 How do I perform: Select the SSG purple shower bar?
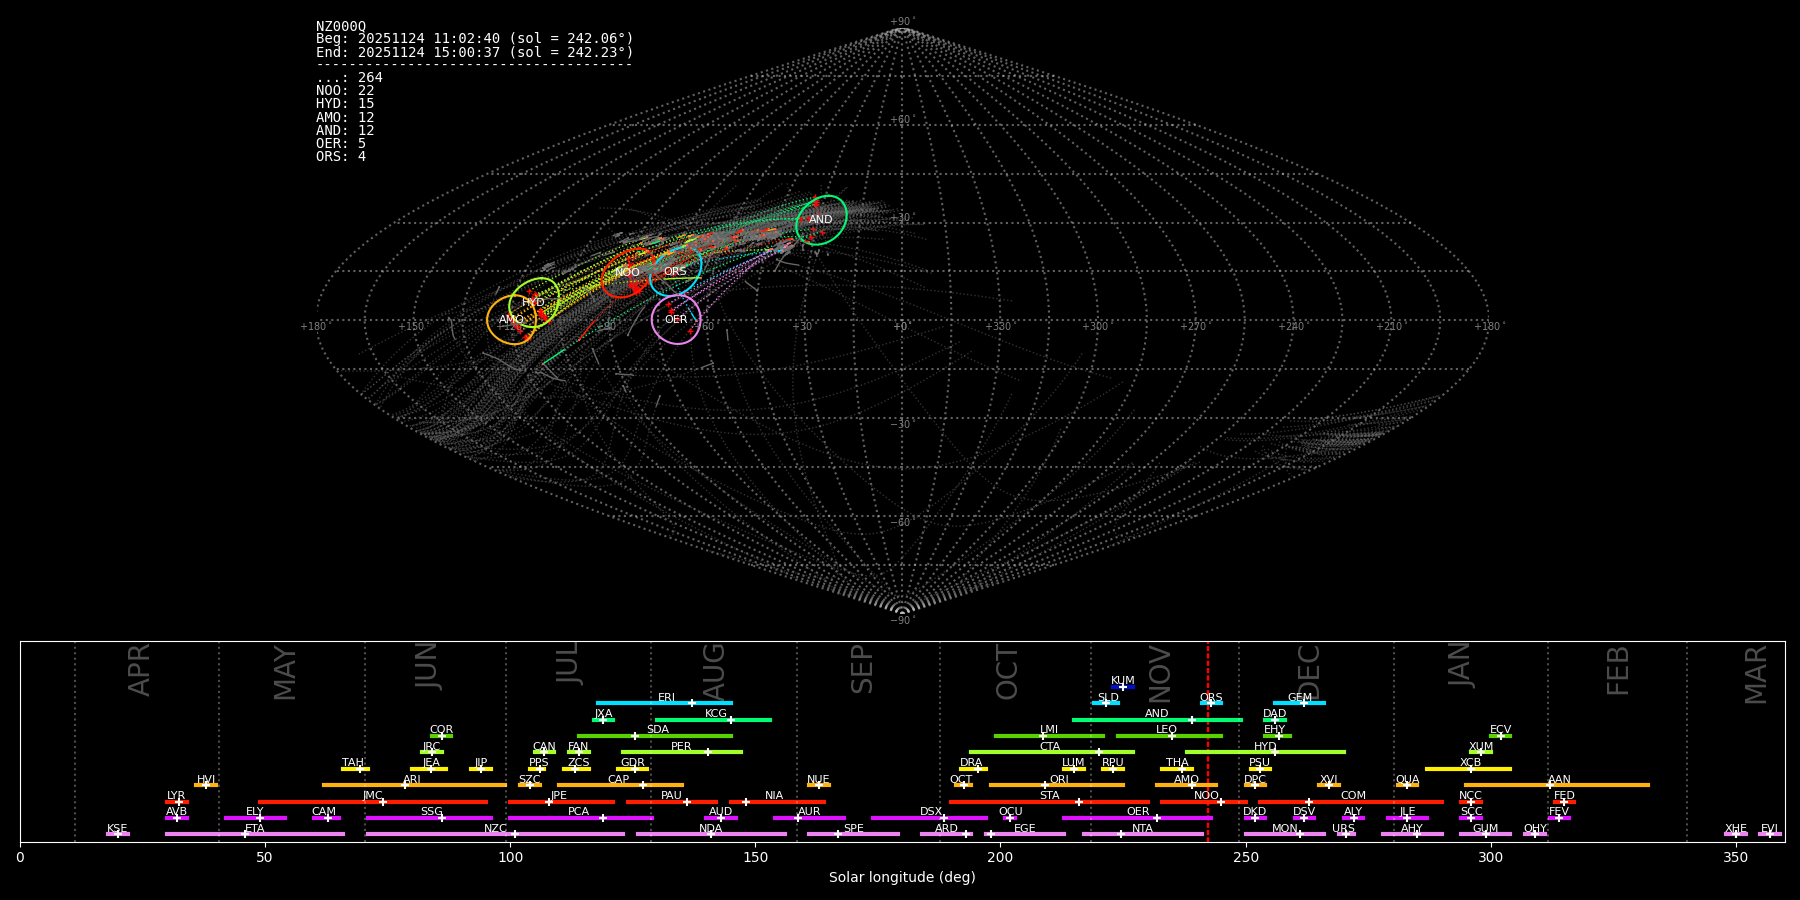tap(429, 818)
